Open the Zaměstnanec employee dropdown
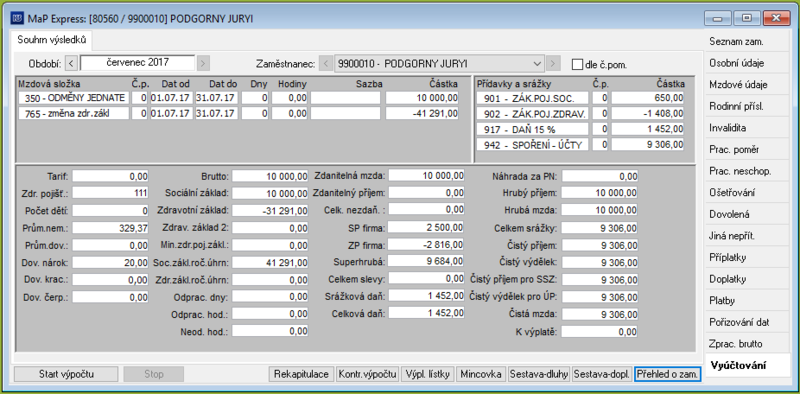Image resolution: width=800 pixels, height=394 pixels. pos(439,64)
